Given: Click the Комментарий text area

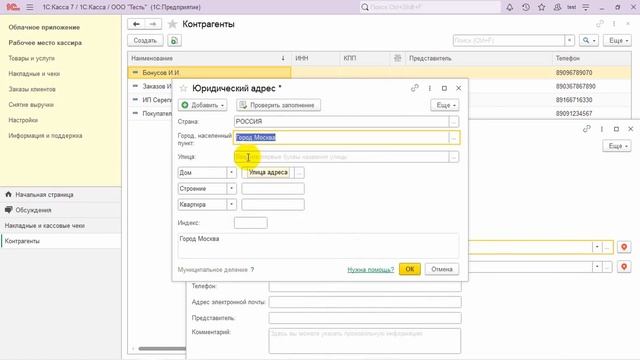Looking at the screenshot, I should [365, 340].
